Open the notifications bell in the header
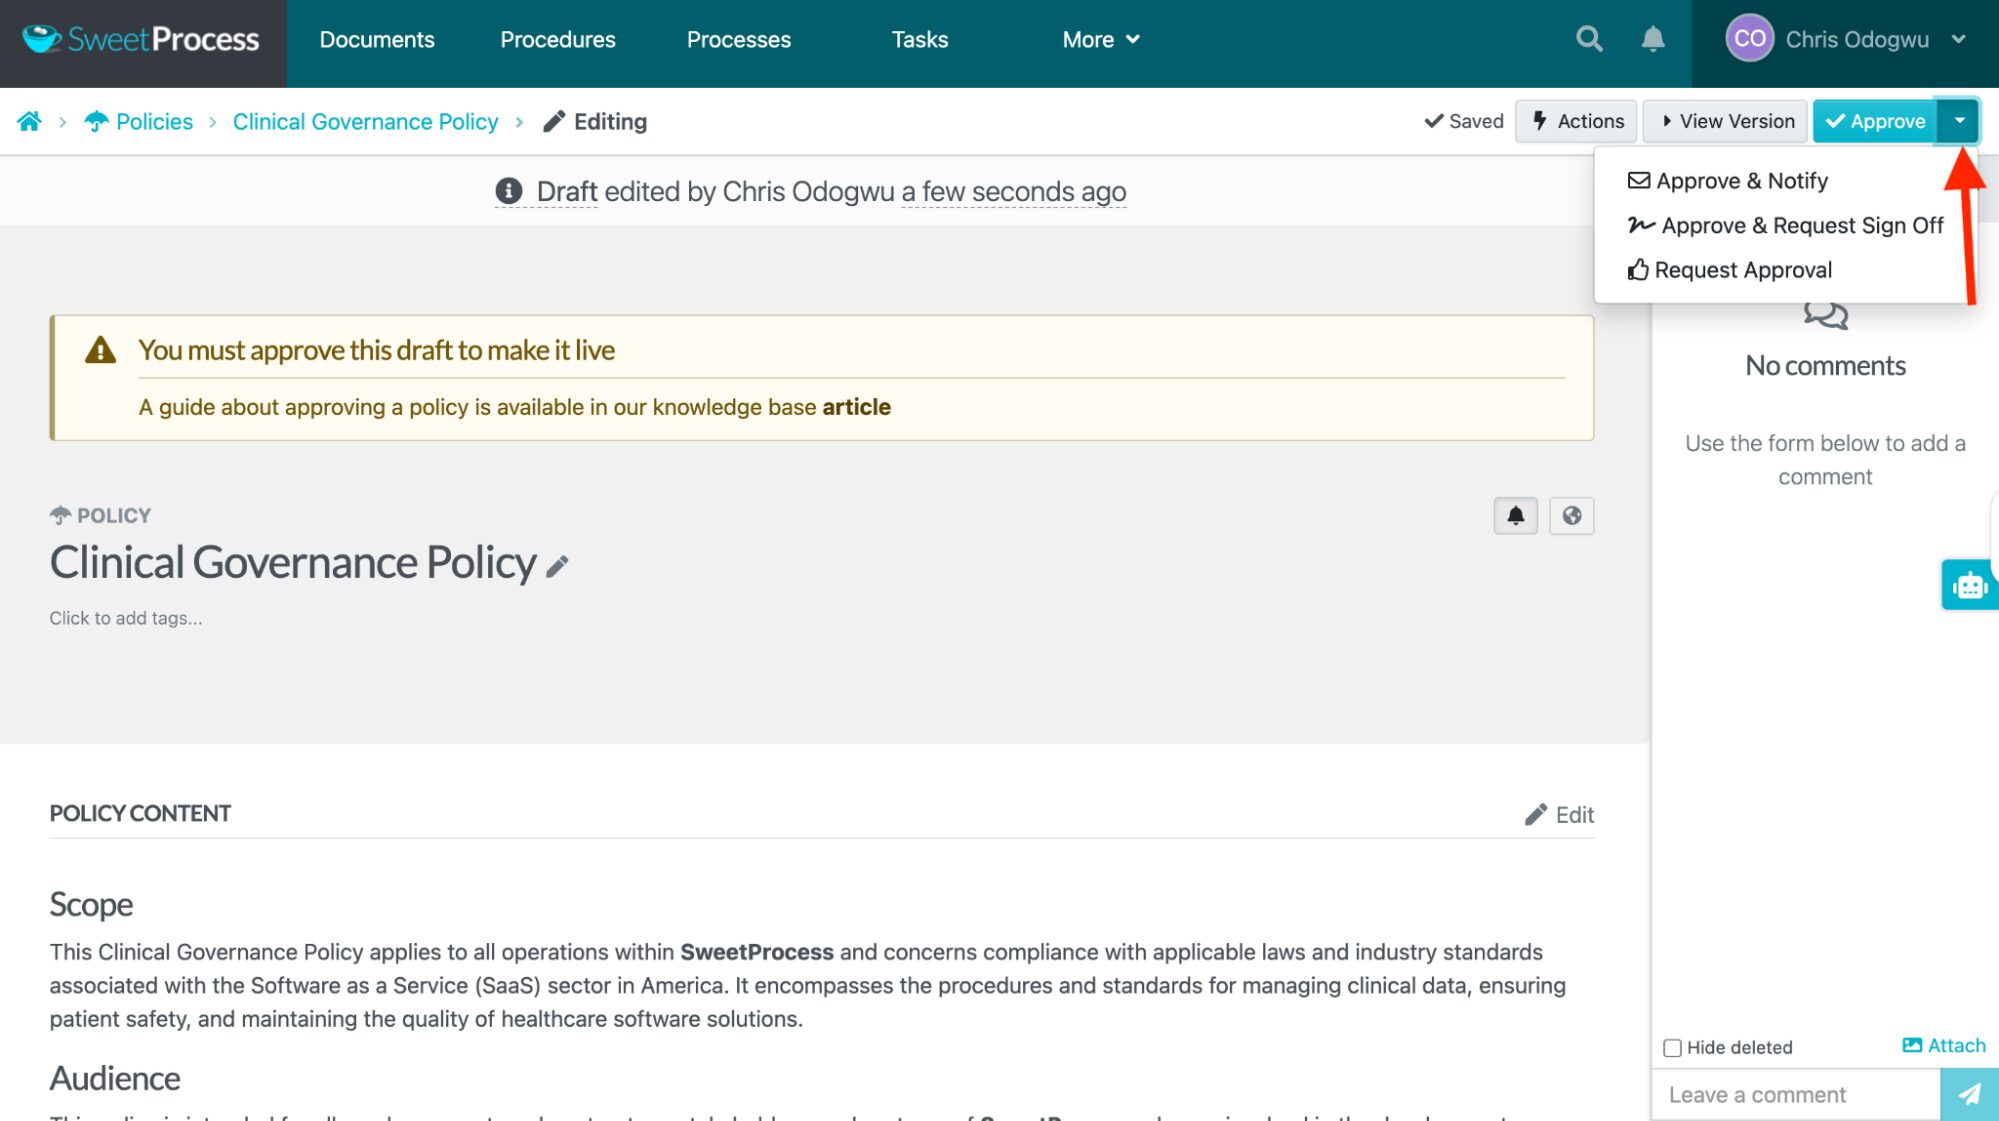 coord(1653,40)
